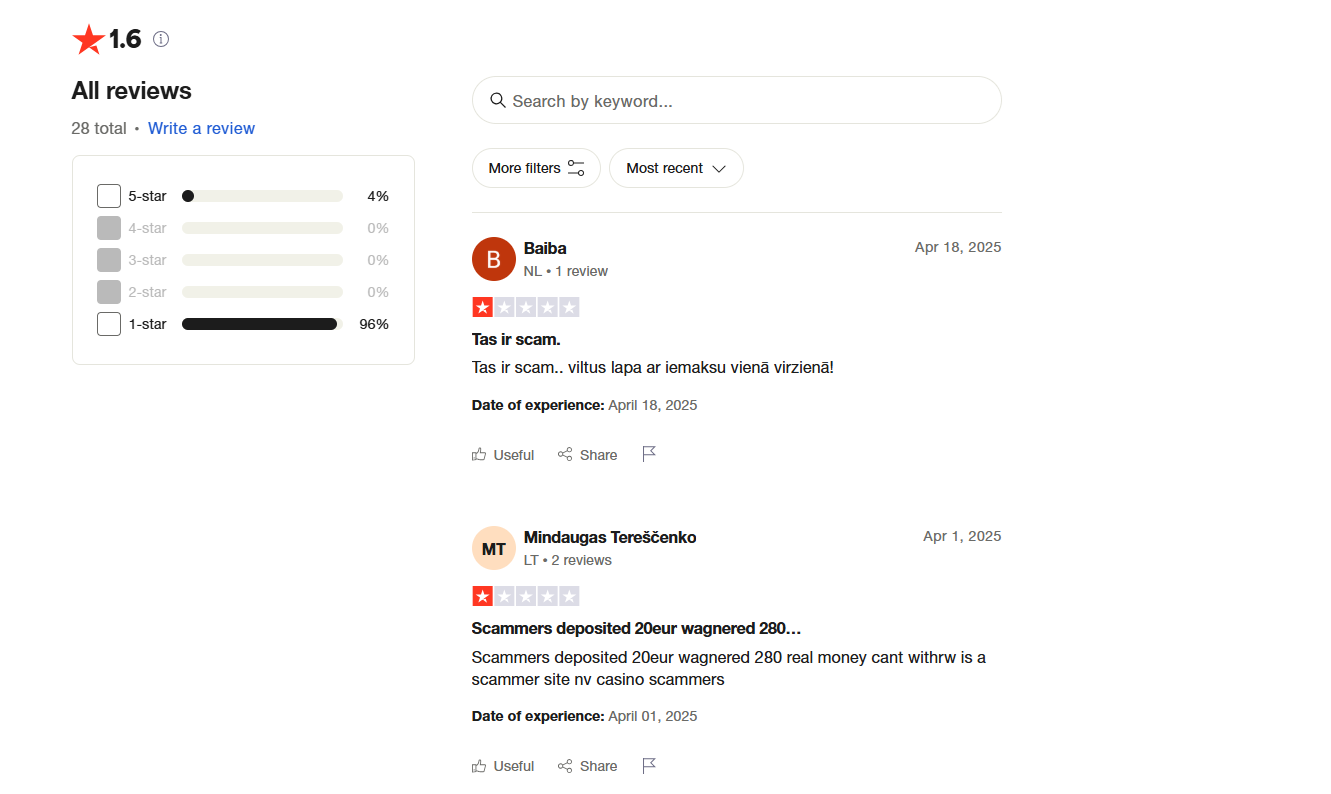This screenshot has width=1331, height=794.
Task: Click the Write a review link
Action: click(x=201, y=128)
